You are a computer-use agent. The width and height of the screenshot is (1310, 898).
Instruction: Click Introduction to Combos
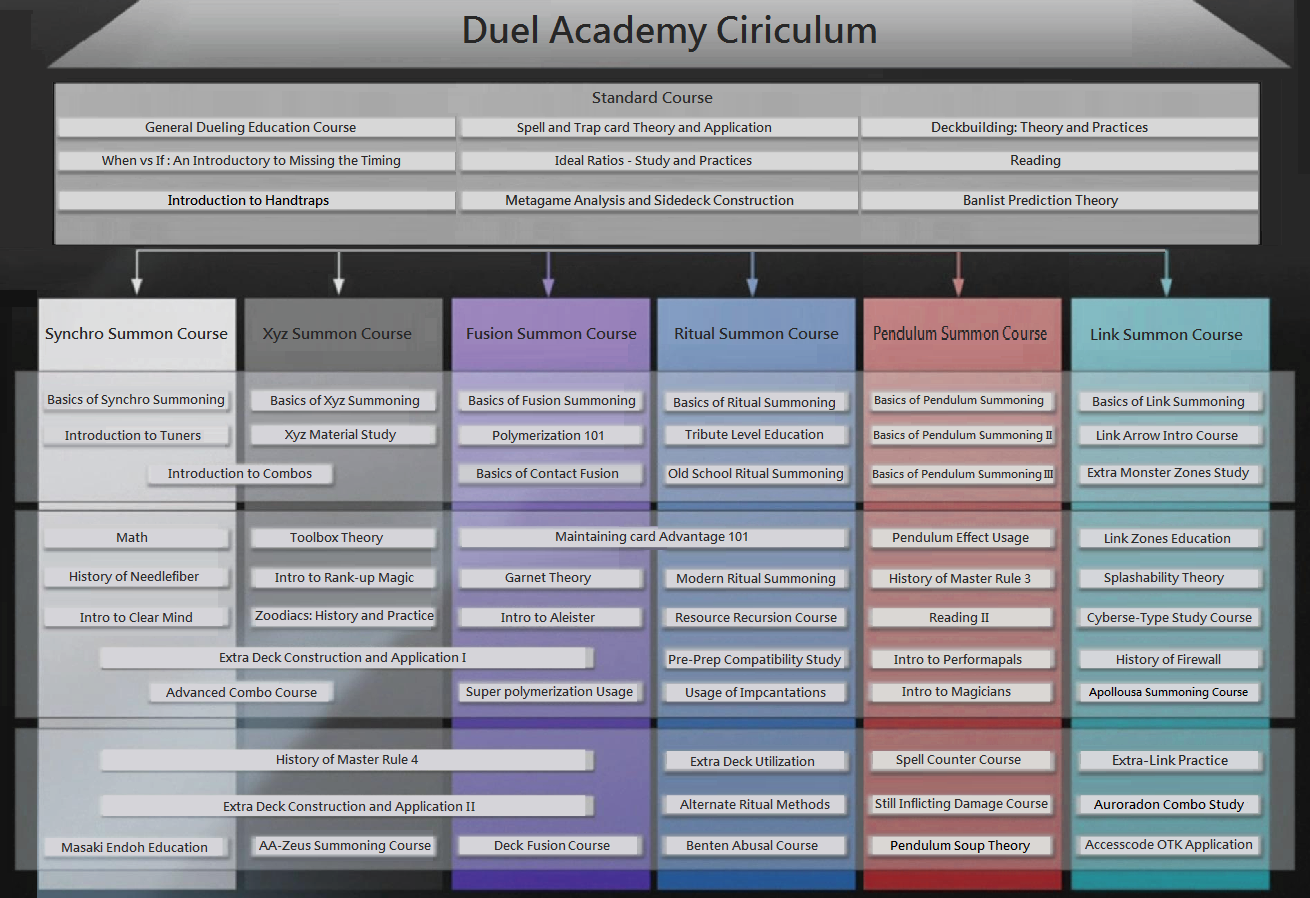click(x=240, y=473)
